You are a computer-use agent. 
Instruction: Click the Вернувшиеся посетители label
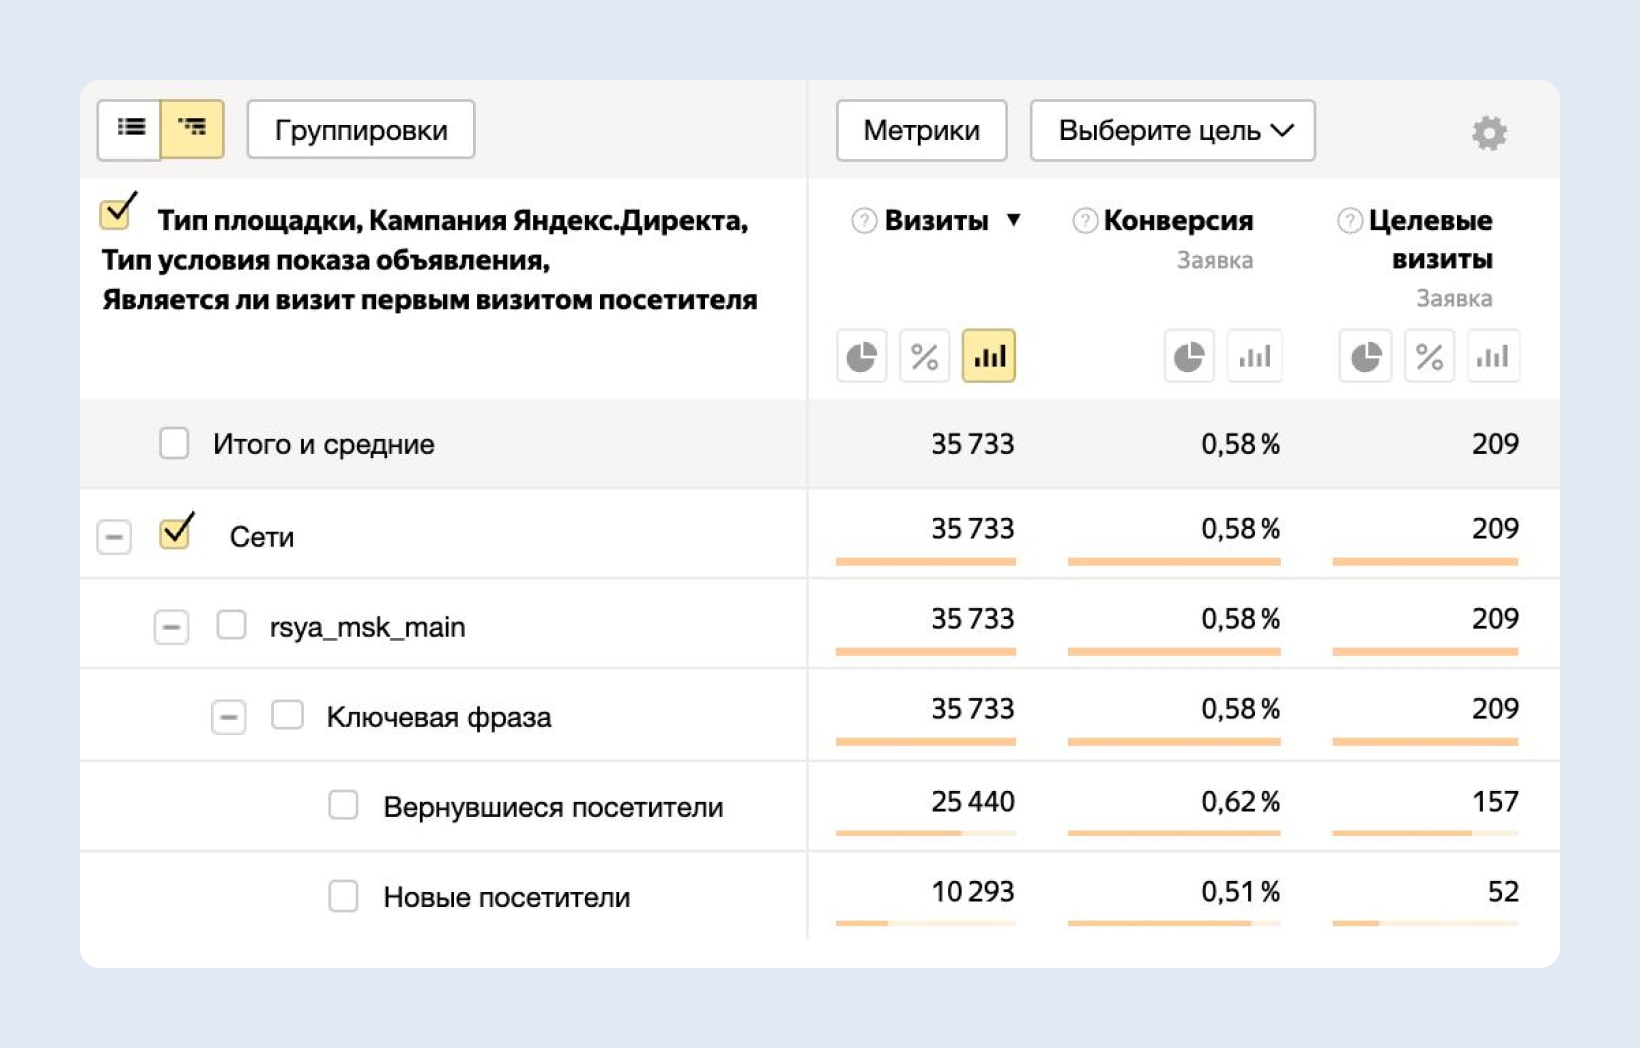pyautogui.click(x=553, y=807)
